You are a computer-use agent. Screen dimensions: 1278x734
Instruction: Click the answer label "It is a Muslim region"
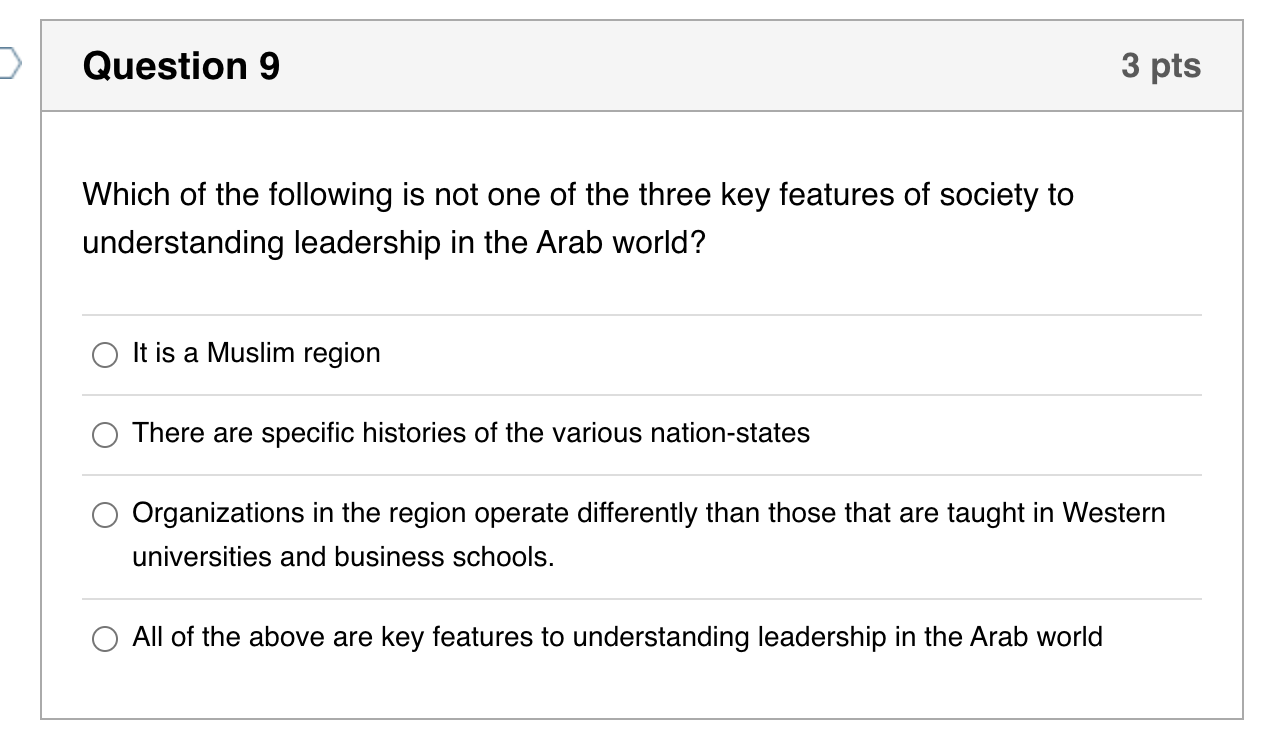point(256,353)
